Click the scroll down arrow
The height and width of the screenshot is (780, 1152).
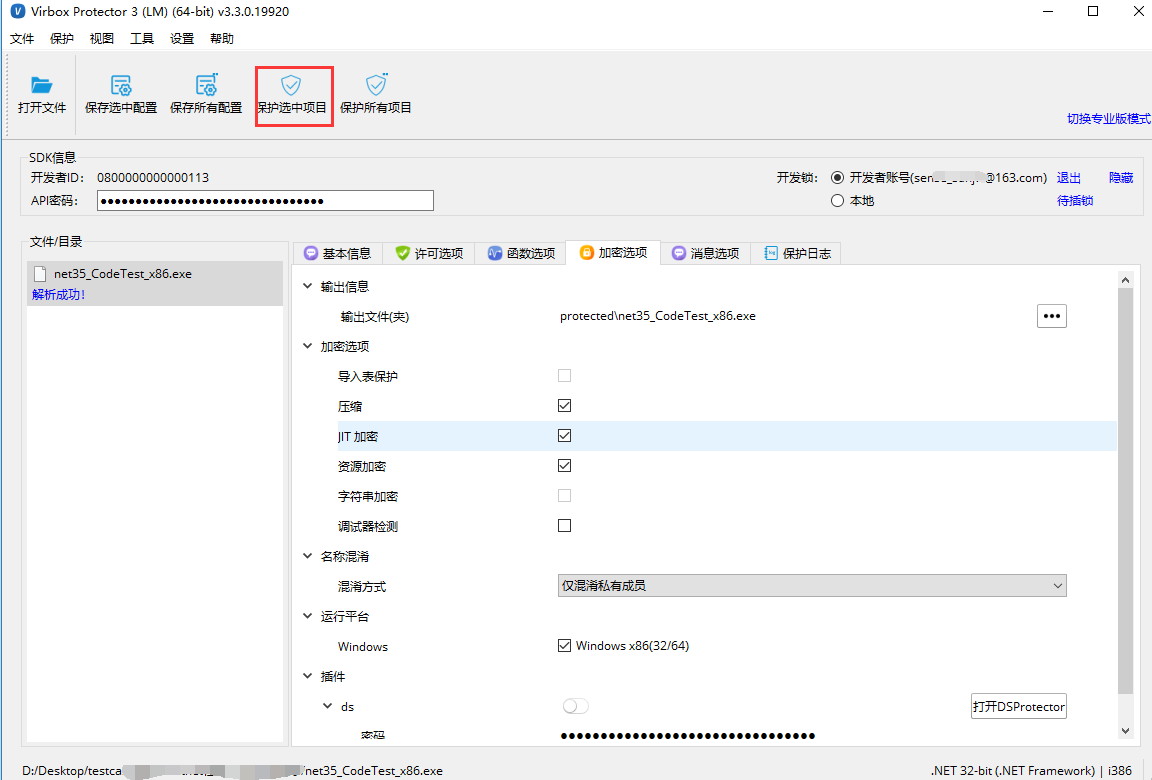(1125, 731)
